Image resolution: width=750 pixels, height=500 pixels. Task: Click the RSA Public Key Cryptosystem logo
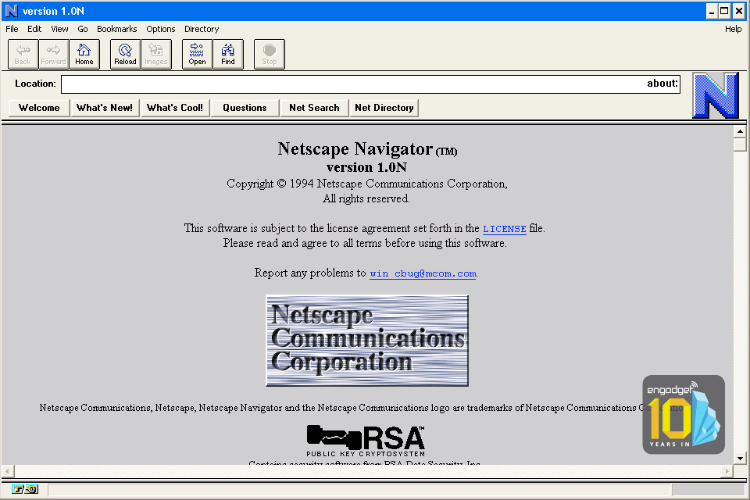coord(366,441)
